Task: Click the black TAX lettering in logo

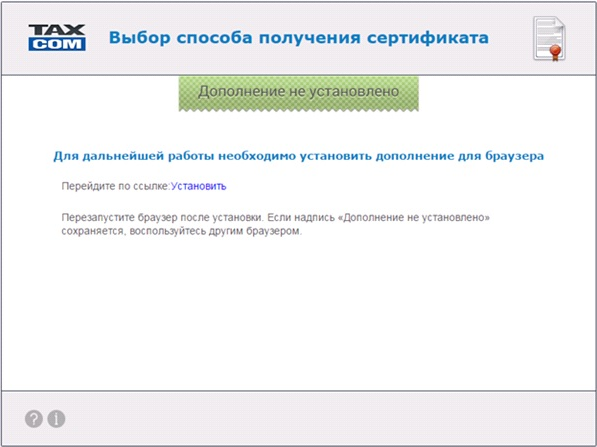Action: tap(57, 30)
